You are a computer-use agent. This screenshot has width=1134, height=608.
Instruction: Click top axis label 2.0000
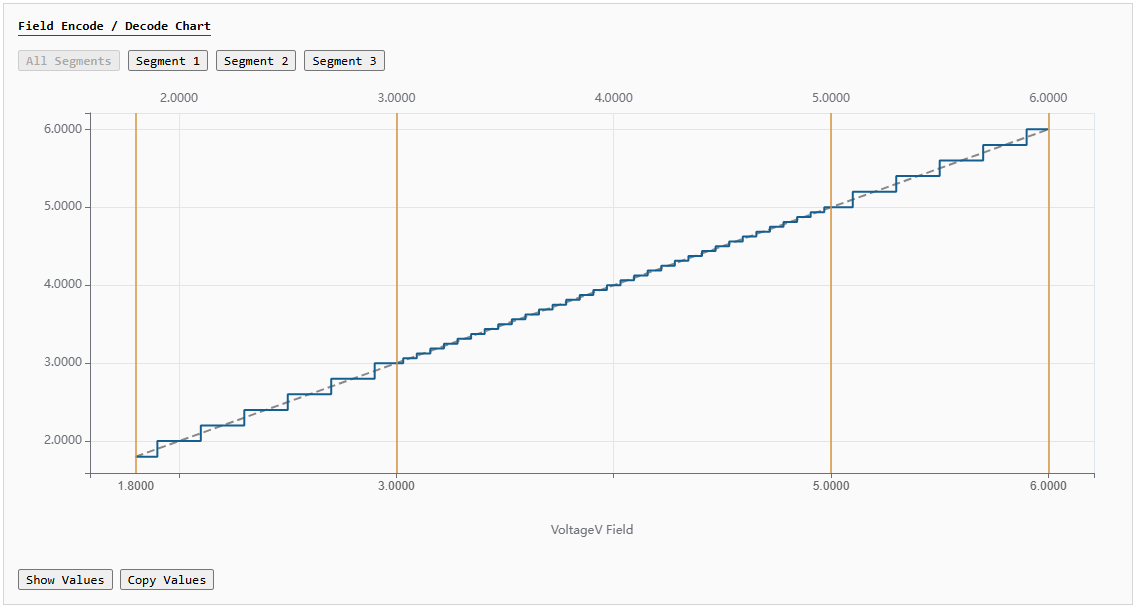179,98
